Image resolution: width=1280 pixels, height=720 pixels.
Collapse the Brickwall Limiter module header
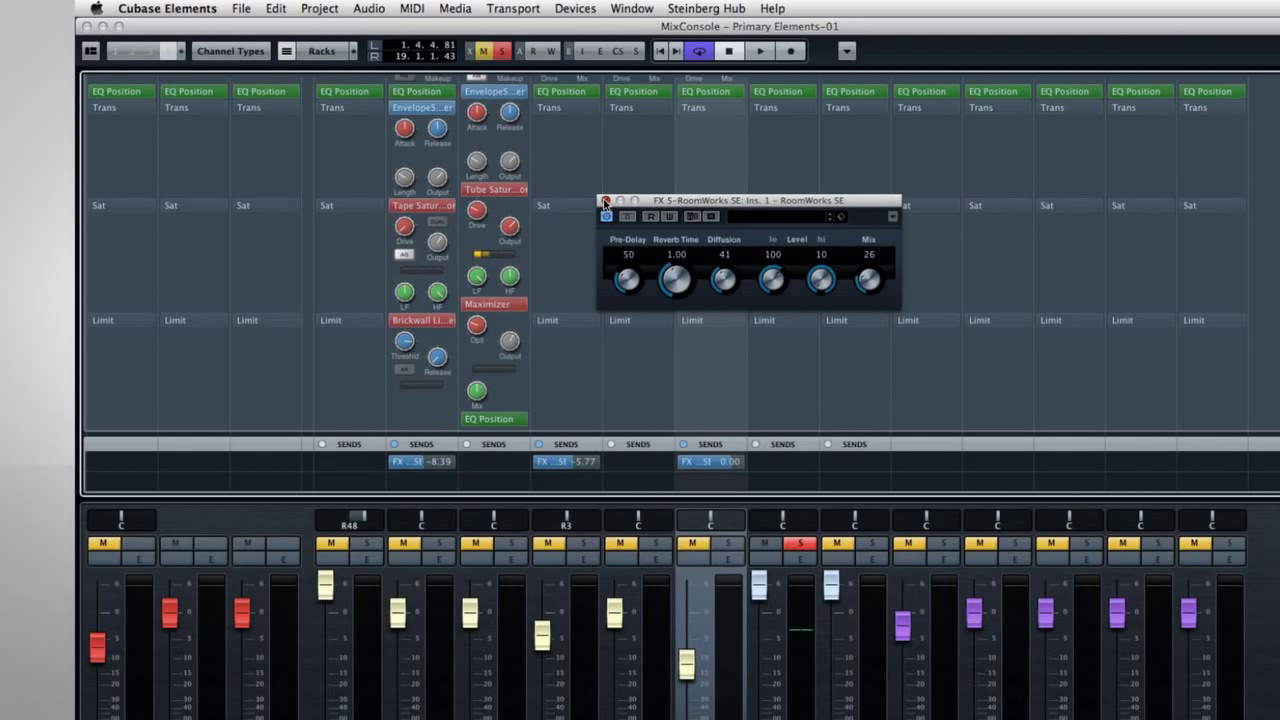tap(422, 320)
